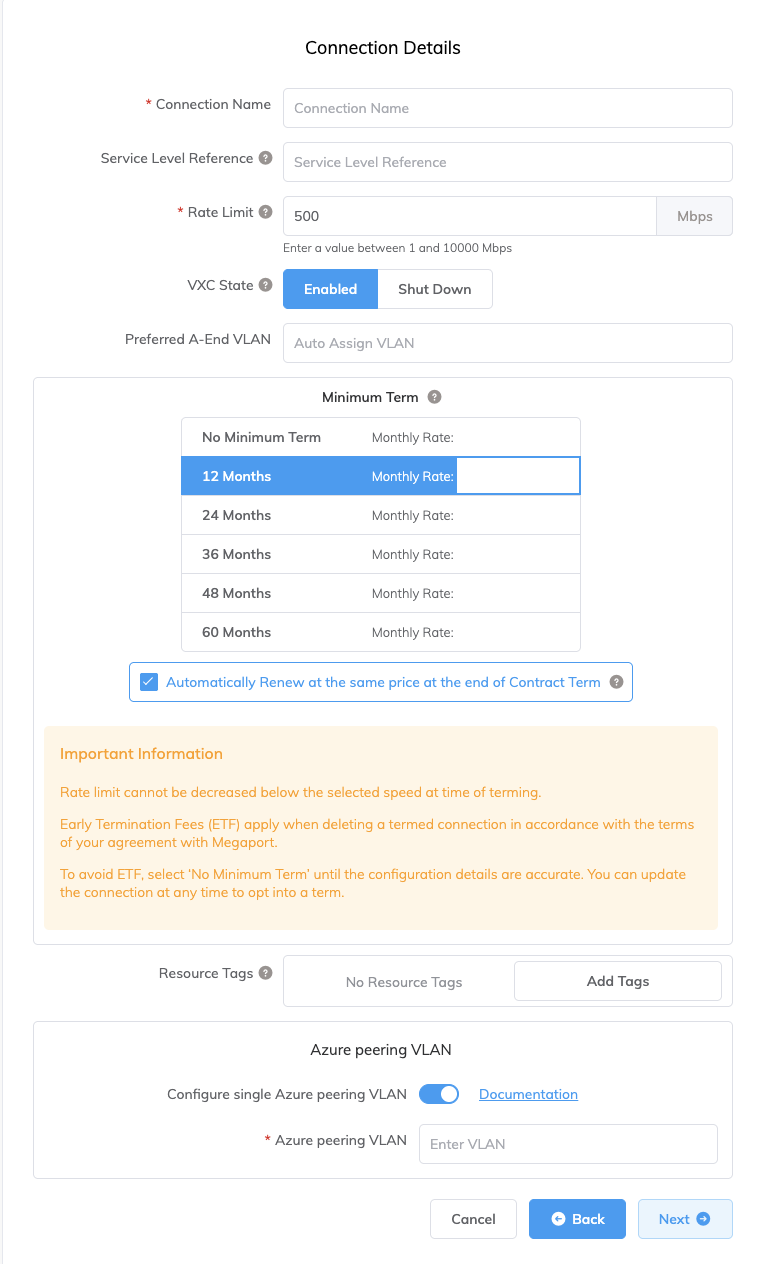This screenshot has width=762, height=1264.
Task: Proceed by clicking Next
Action: [x=685, y=1219]
